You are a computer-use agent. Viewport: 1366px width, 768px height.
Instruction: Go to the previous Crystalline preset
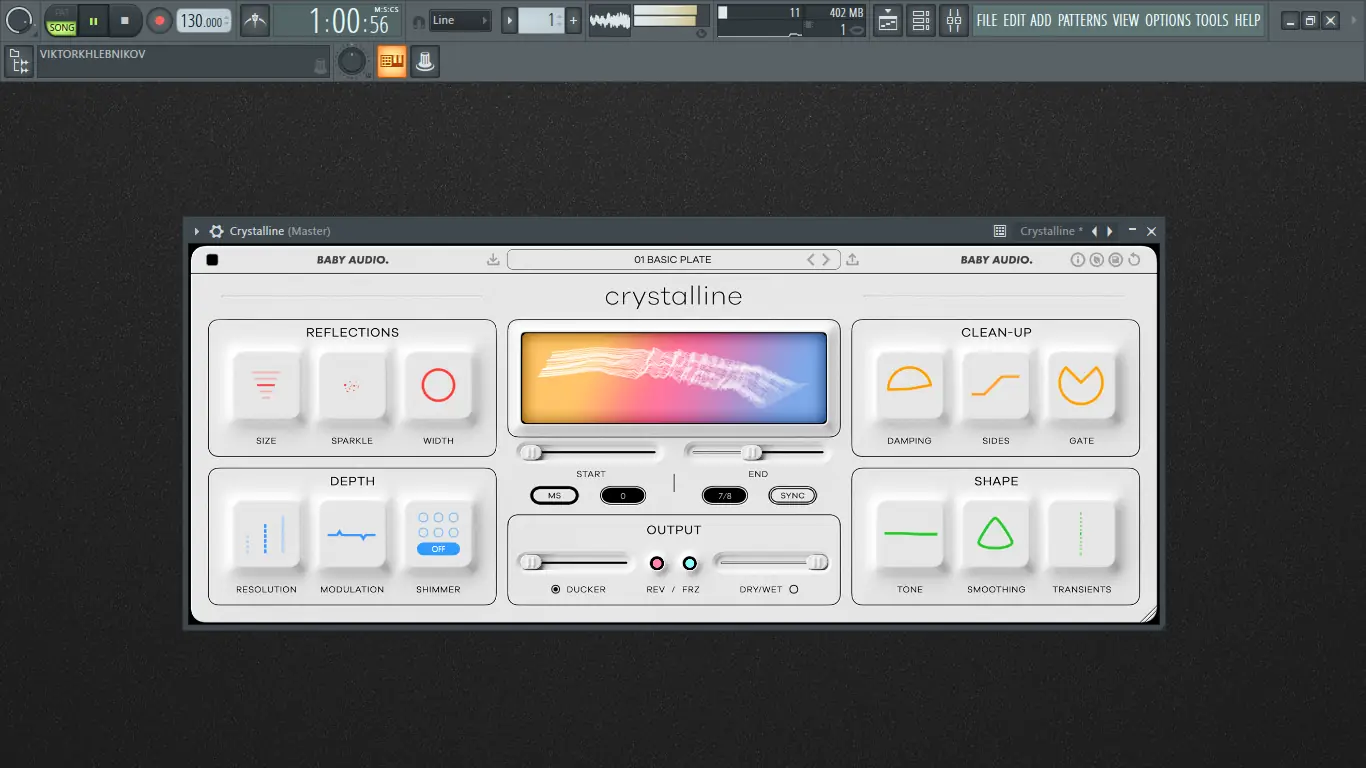(812, 260)
